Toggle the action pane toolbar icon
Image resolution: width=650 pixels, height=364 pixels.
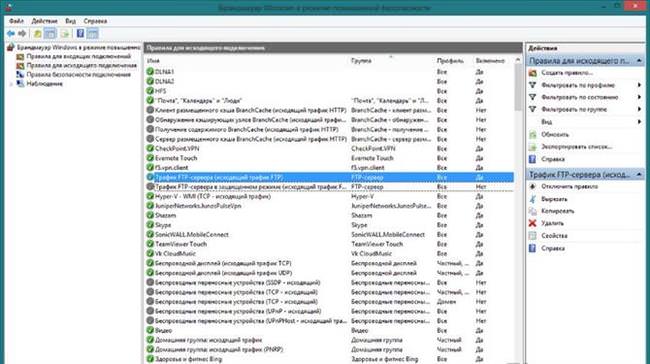(92, 34)
